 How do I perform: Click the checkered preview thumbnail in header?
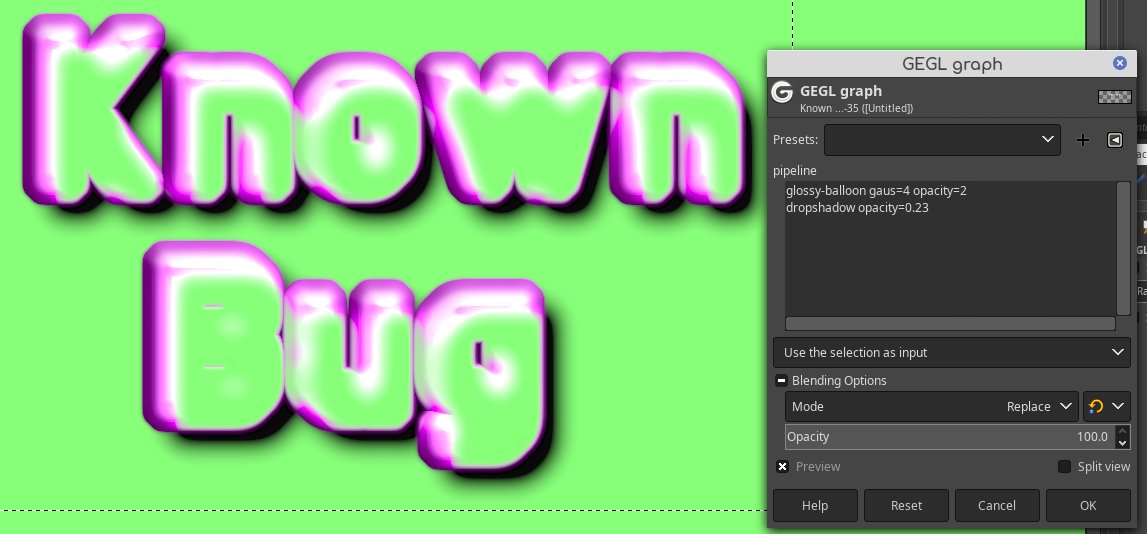(x=1110, y=97)
